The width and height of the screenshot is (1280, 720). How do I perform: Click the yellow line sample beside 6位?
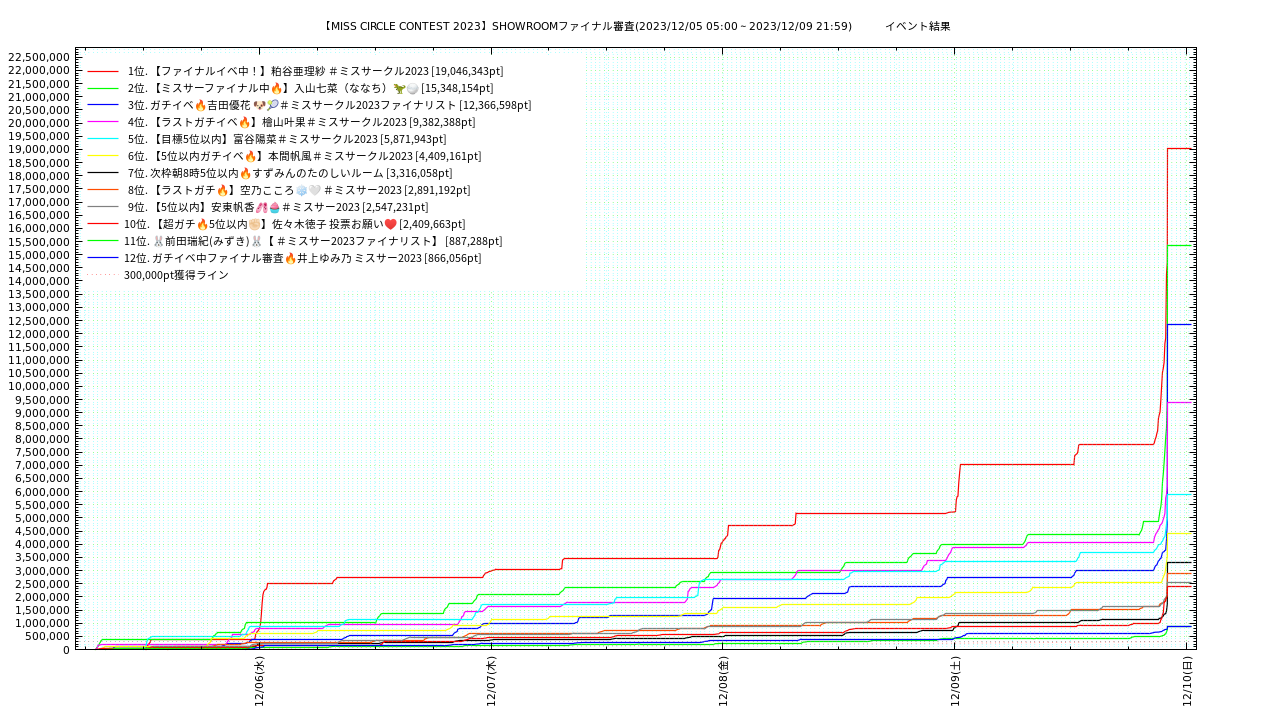click(103, 156)
